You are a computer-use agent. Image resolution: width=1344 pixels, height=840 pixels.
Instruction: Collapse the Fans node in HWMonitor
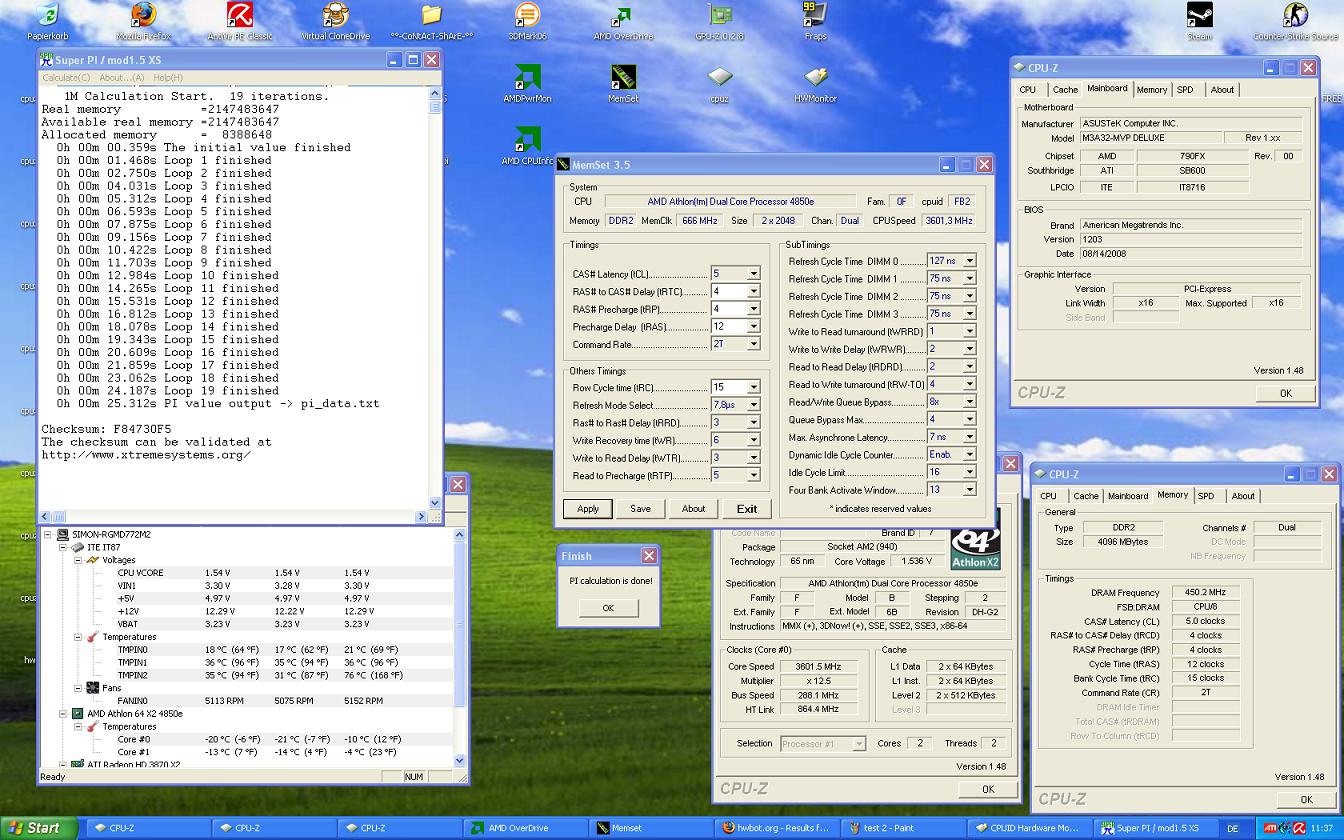78,688
